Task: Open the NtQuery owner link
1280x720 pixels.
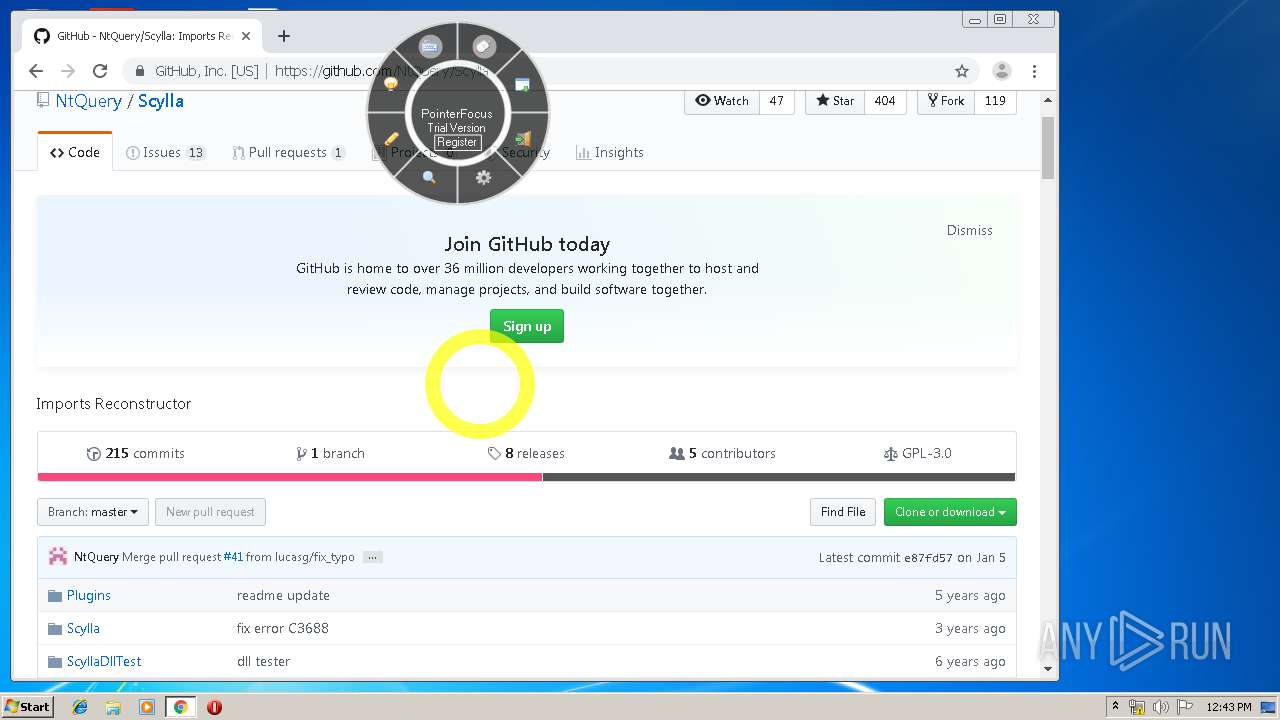Action: point(88,101)
